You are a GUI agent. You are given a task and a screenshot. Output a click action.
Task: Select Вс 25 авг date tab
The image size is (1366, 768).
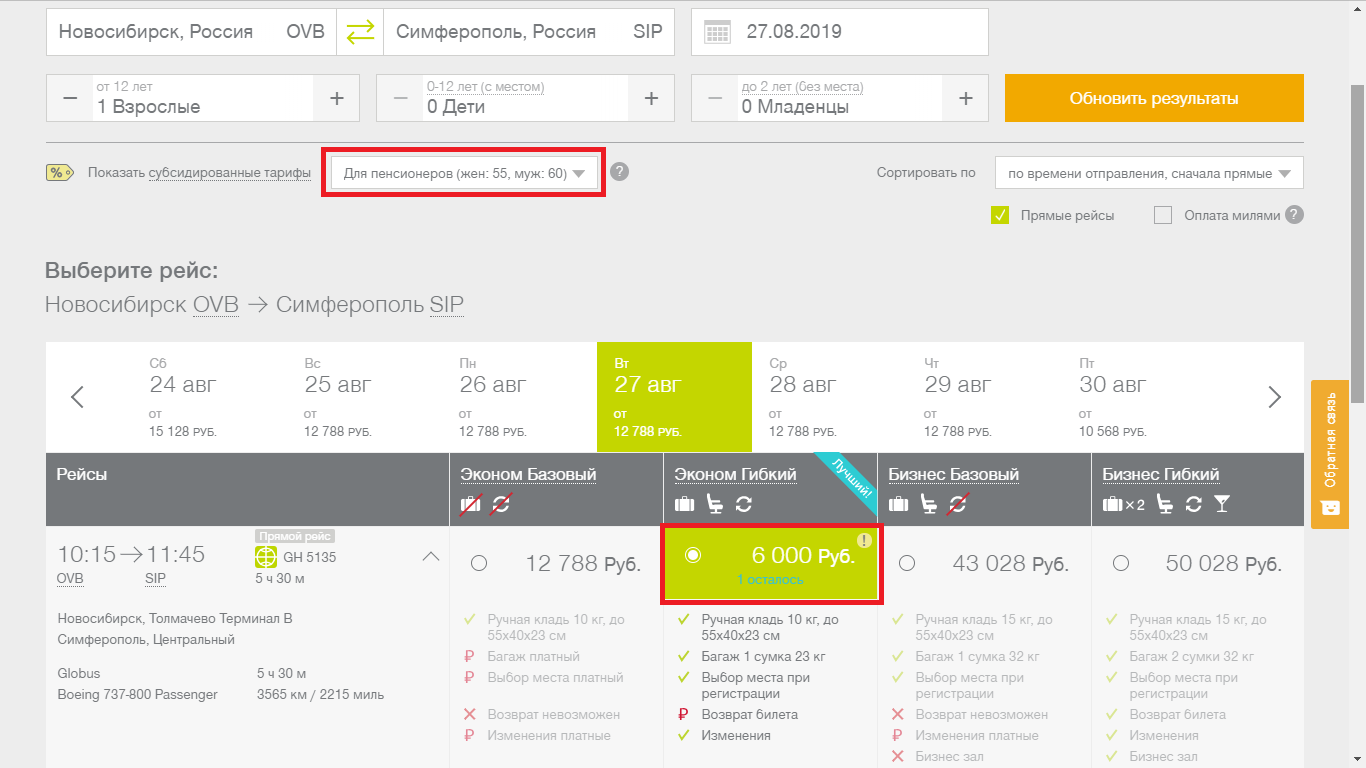pos(364,397)
